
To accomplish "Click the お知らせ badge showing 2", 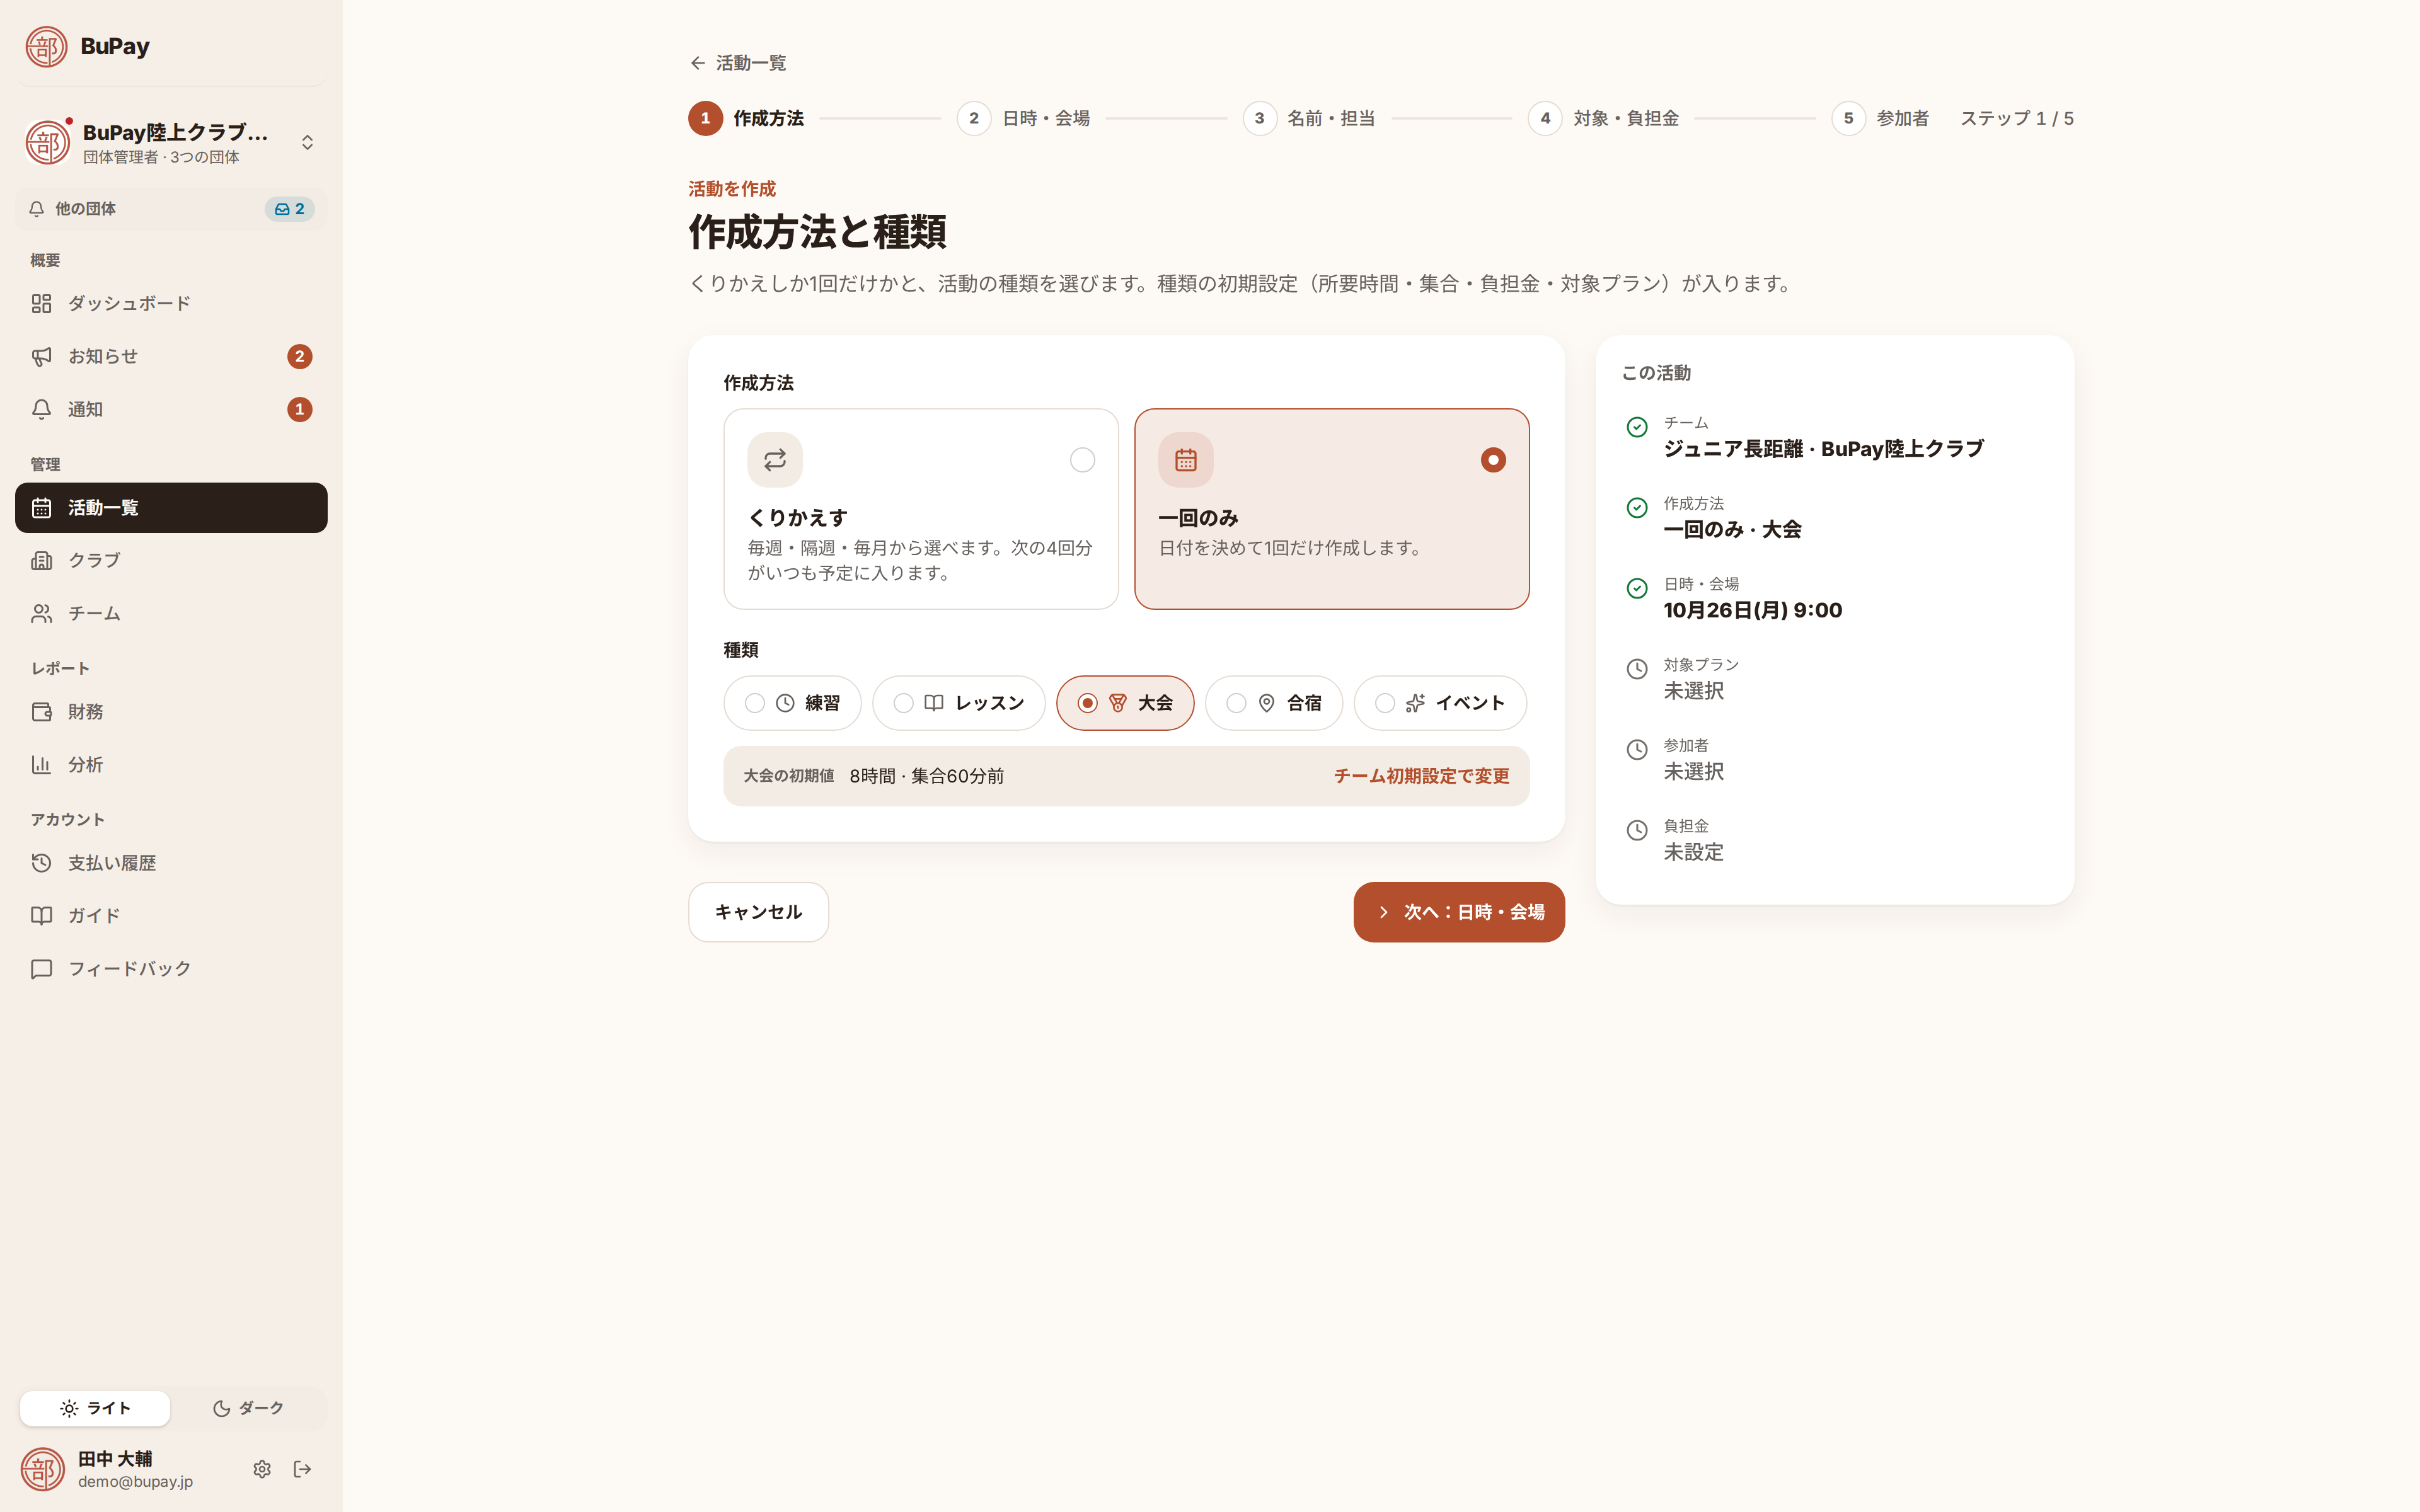I will click(x=300, y=356).
